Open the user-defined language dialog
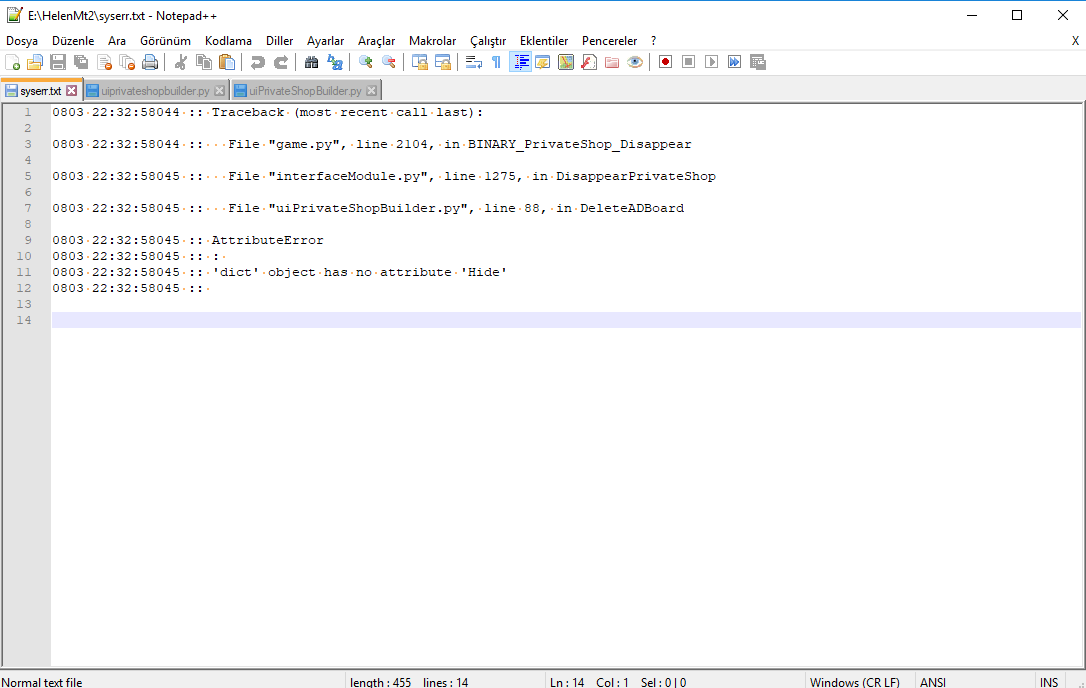 point(543,62)
